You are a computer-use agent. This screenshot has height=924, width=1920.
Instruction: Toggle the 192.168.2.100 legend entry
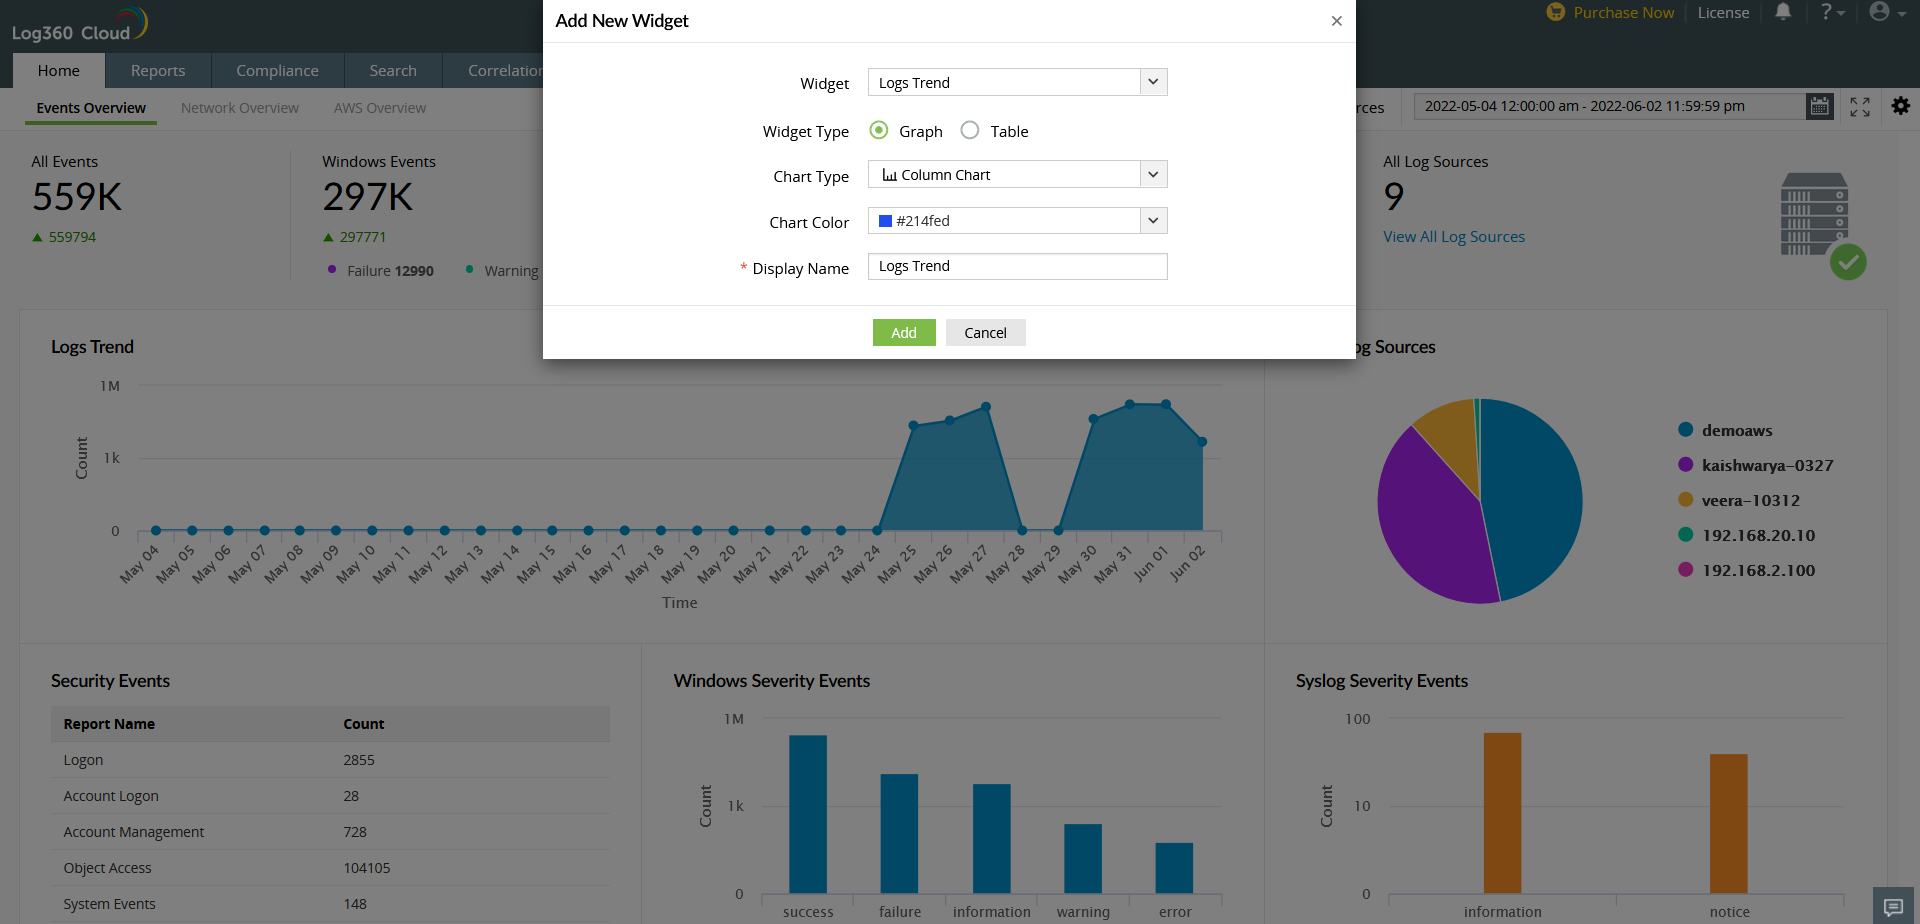tap(1746, 570)
